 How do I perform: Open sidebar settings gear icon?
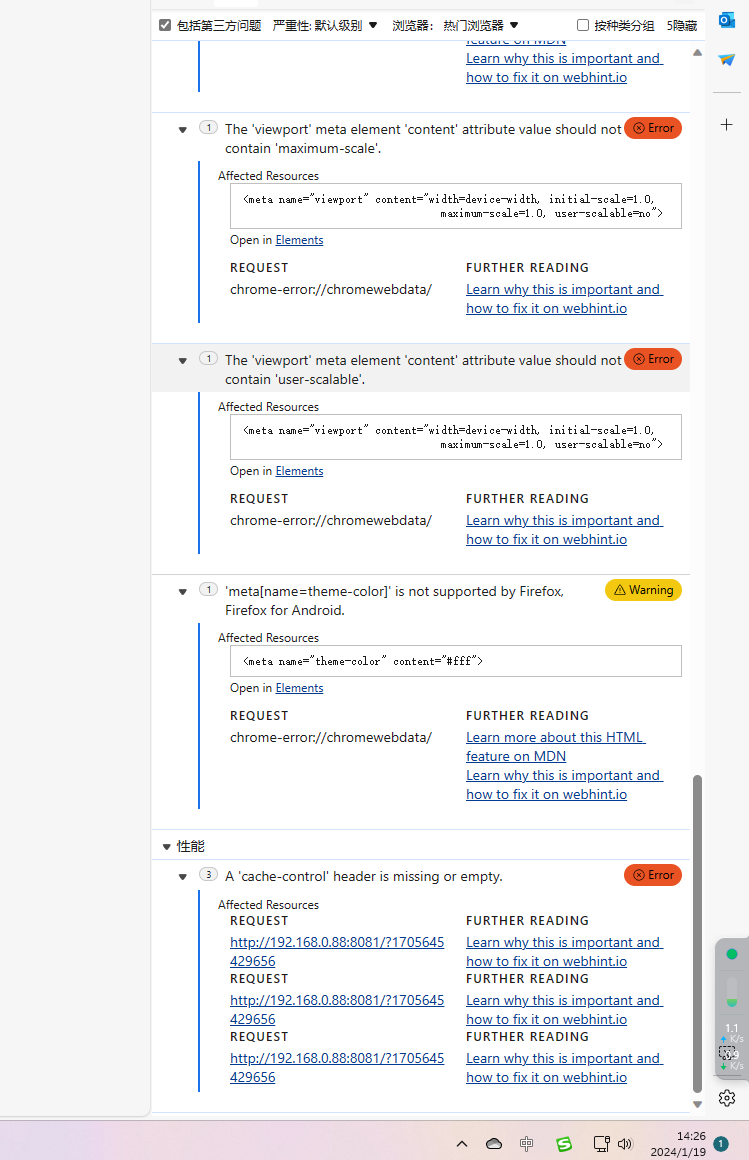pos(727,1098)
